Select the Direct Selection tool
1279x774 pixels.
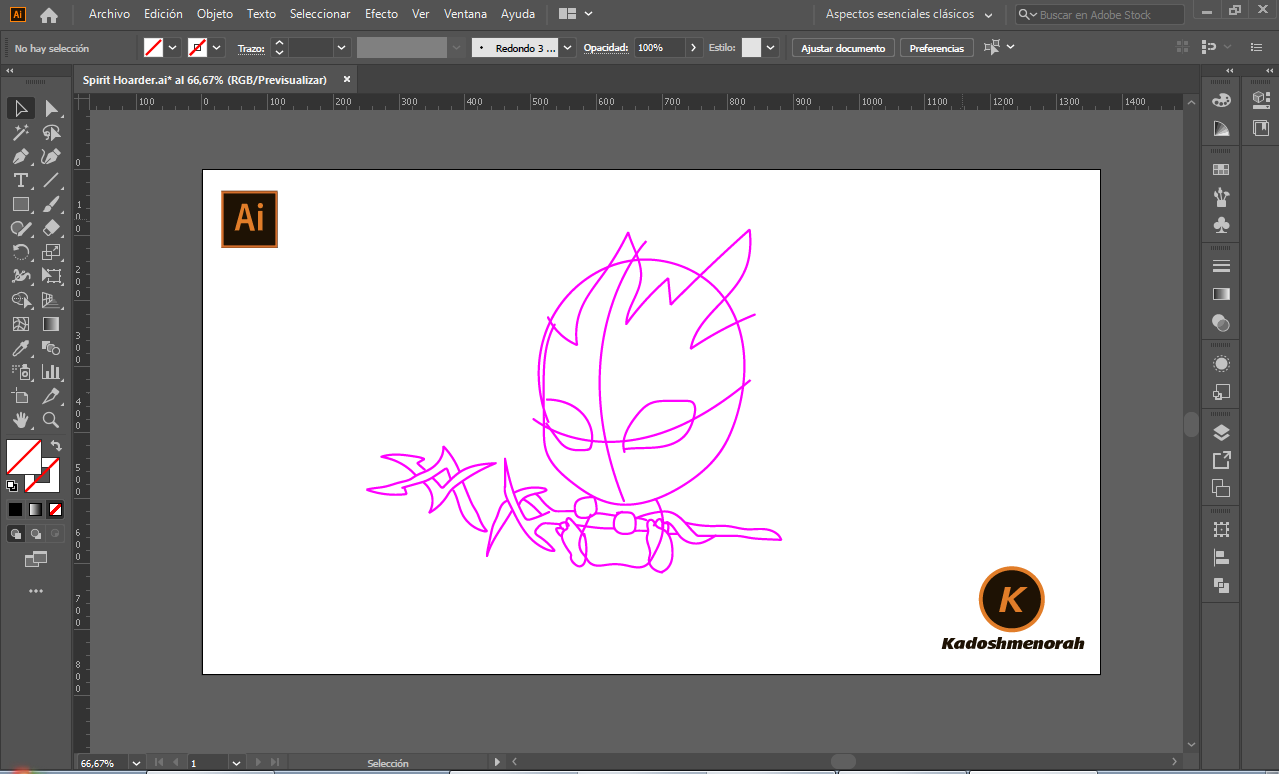[x=52, y=108]
